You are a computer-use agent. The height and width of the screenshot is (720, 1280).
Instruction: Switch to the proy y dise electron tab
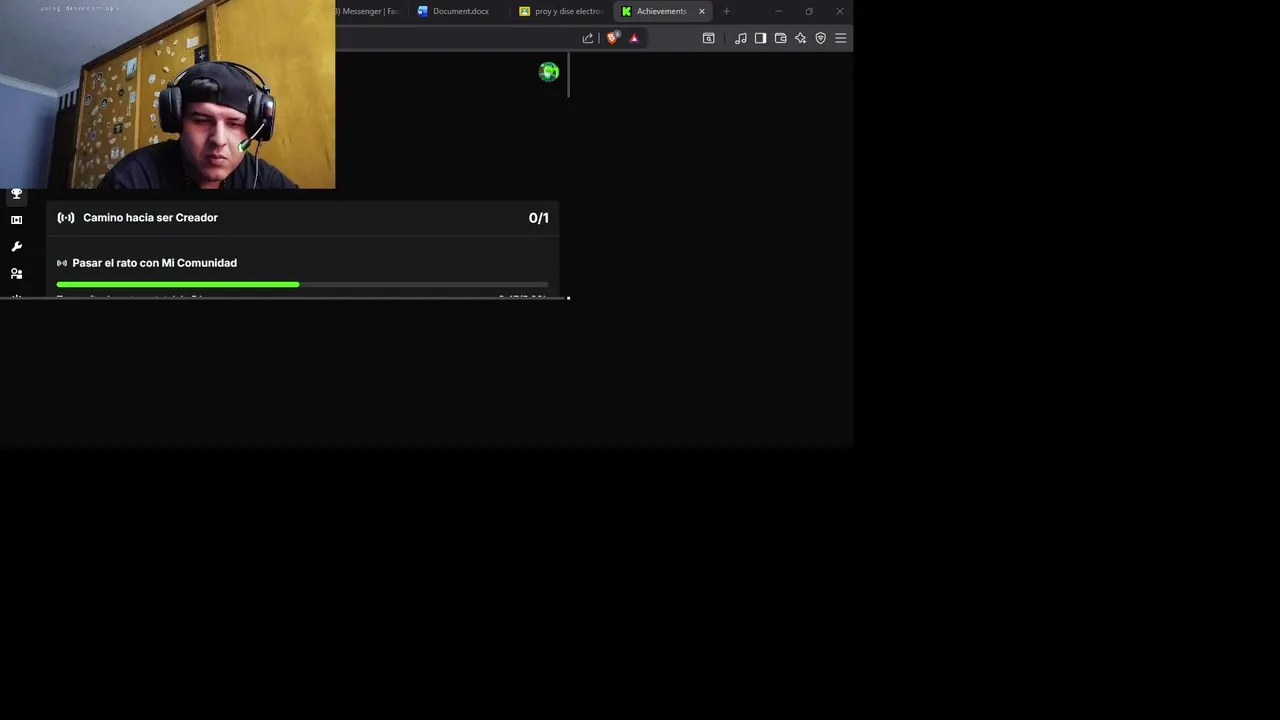560,11
